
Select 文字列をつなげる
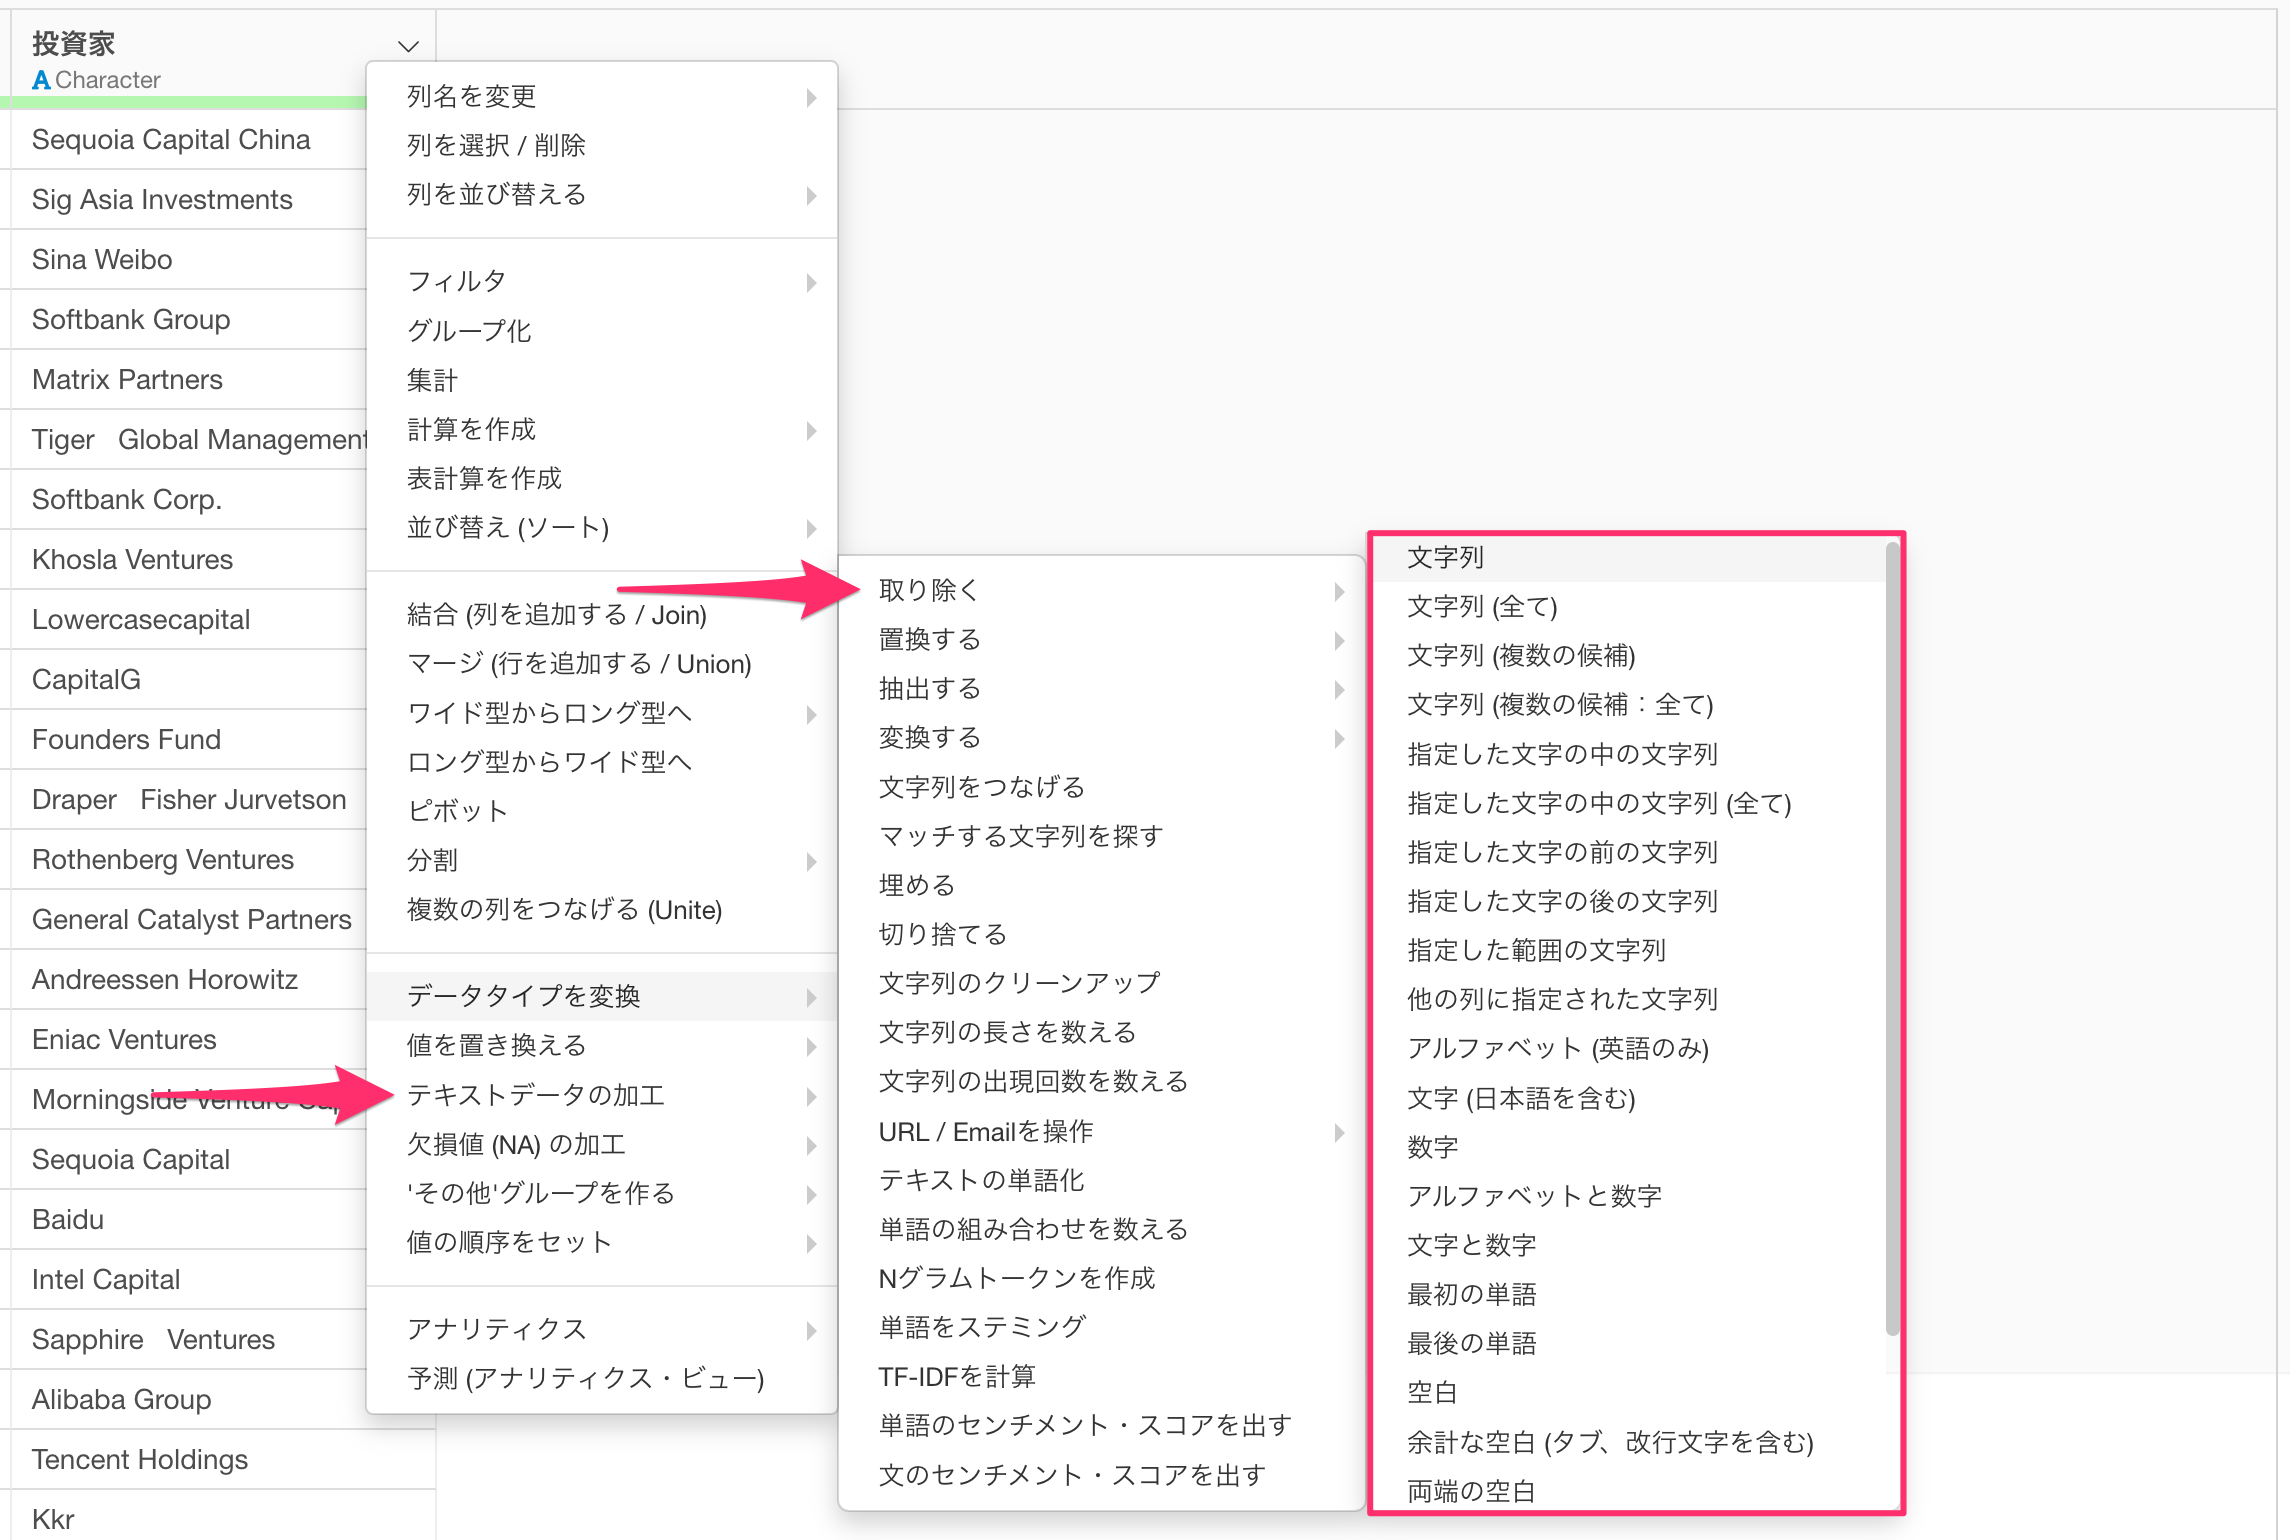coord(1102,787)
